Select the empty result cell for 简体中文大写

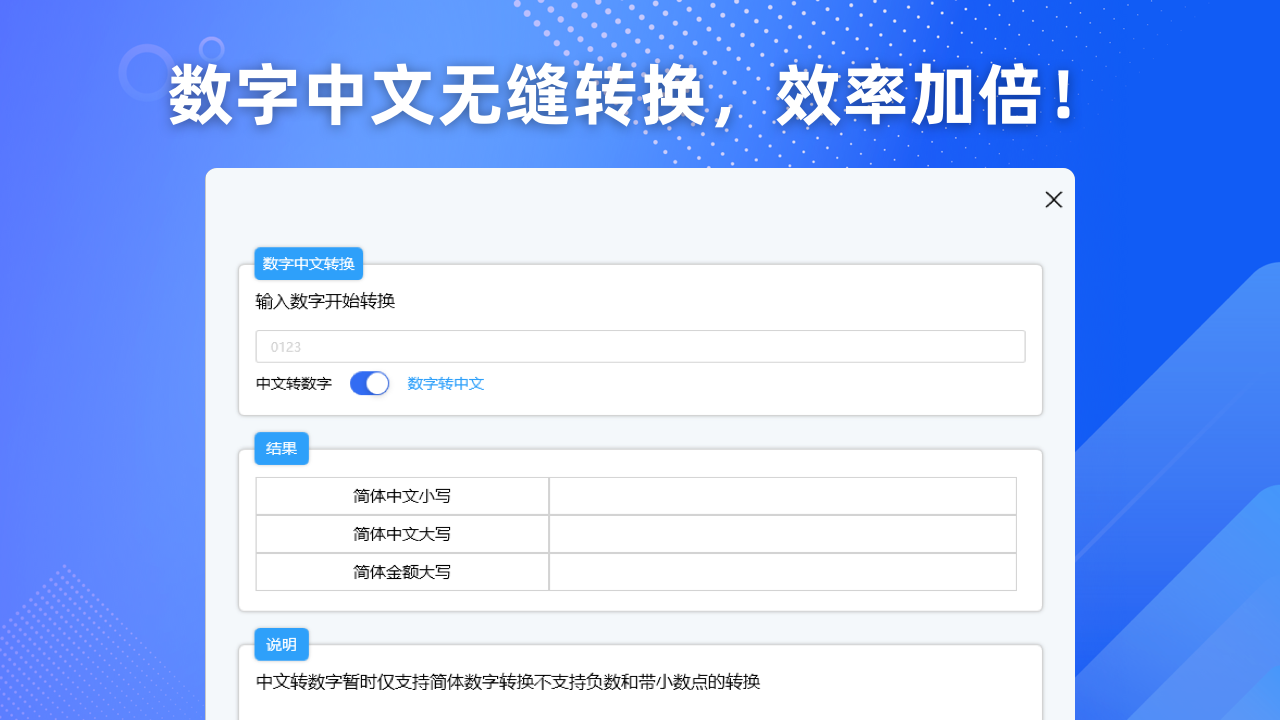tap(782, 533)
